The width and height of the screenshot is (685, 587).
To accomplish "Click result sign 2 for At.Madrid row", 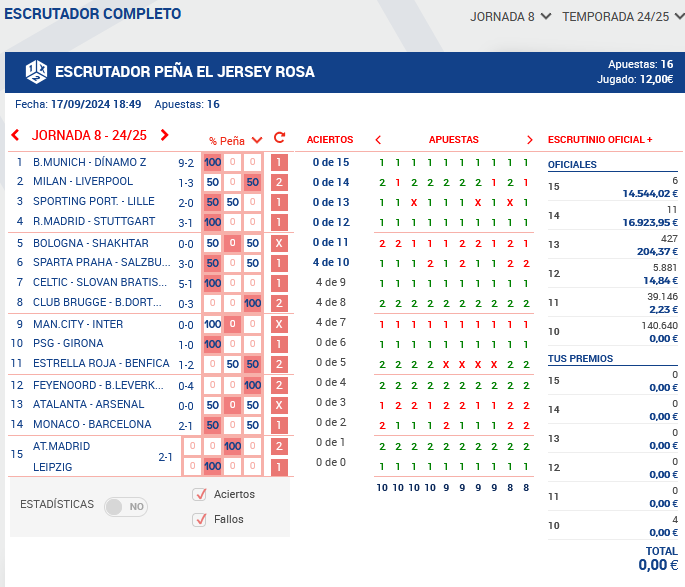I will click(x=279, y=446).
